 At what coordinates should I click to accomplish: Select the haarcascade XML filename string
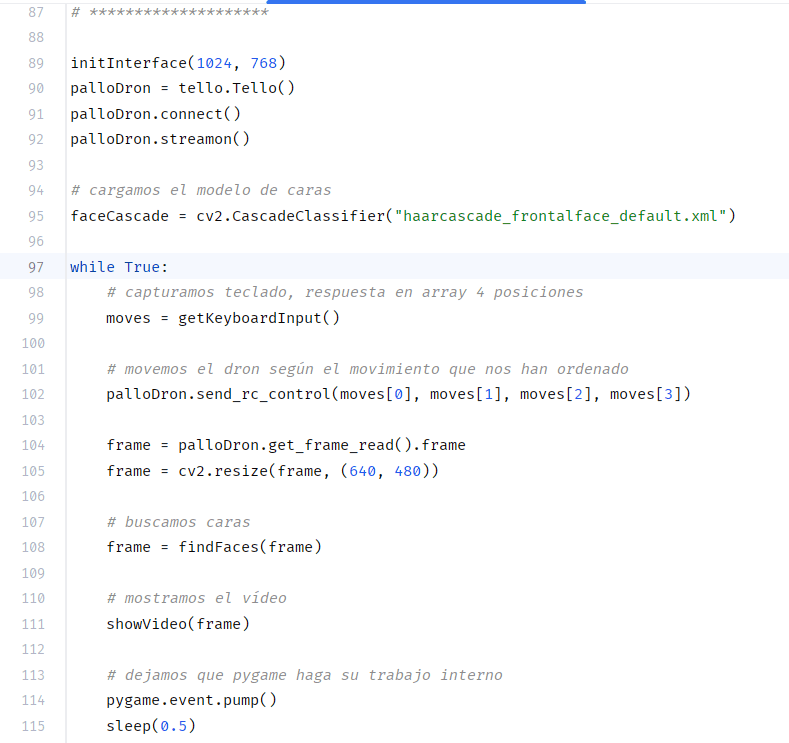[x=561, y=216]
